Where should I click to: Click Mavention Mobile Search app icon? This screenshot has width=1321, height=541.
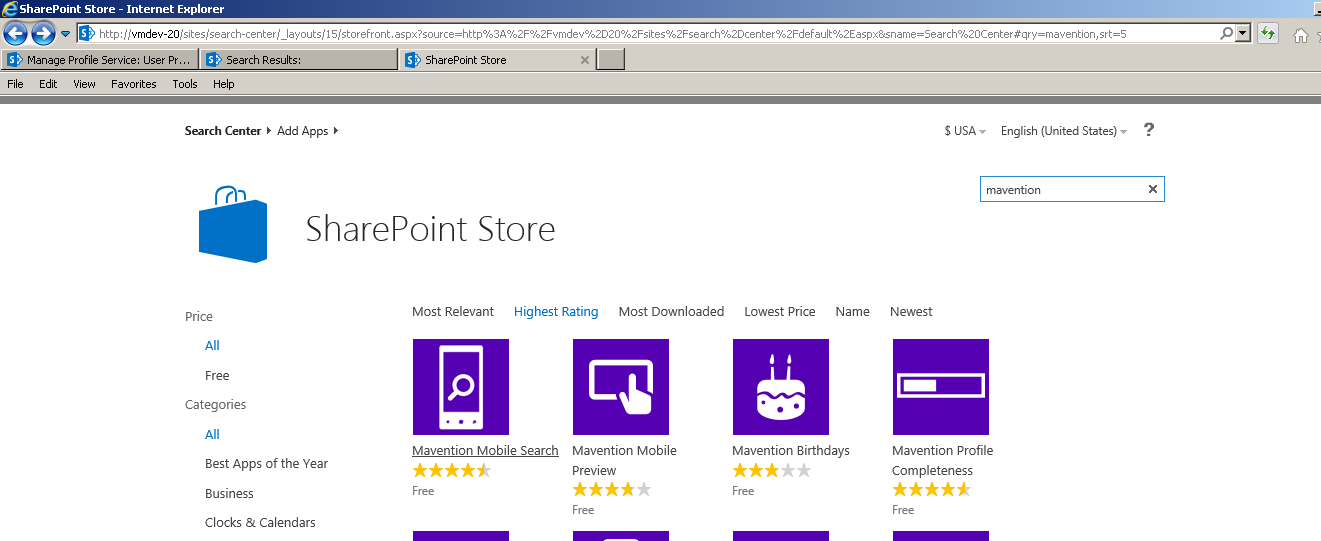[x=461, y=387]
